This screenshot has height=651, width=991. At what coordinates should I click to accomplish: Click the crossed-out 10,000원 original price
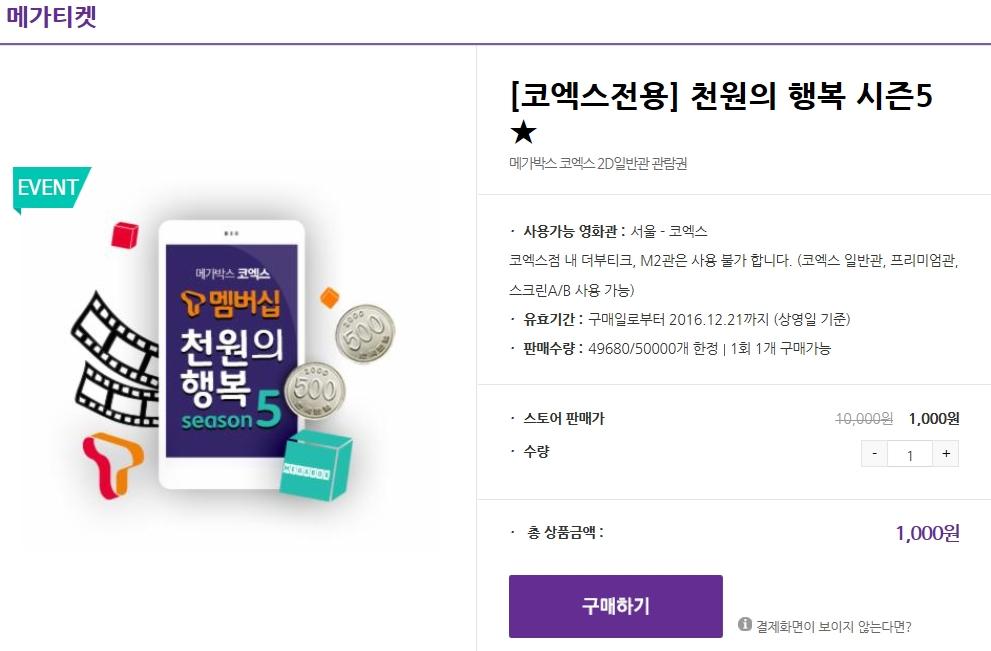pyautogui.click(x=864, y=418)
